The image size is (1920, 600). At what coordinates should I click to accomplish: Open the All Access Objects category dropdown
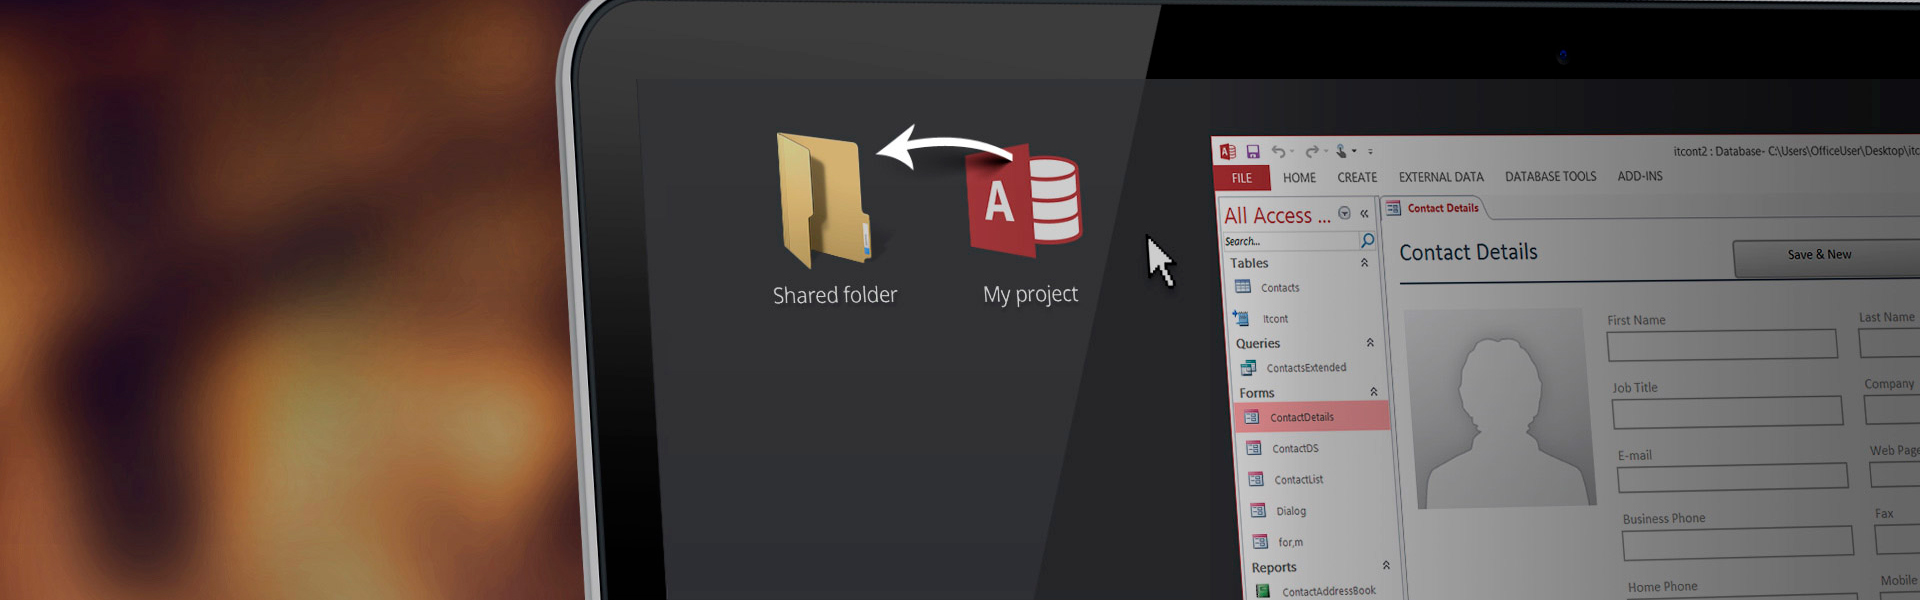1344,213
